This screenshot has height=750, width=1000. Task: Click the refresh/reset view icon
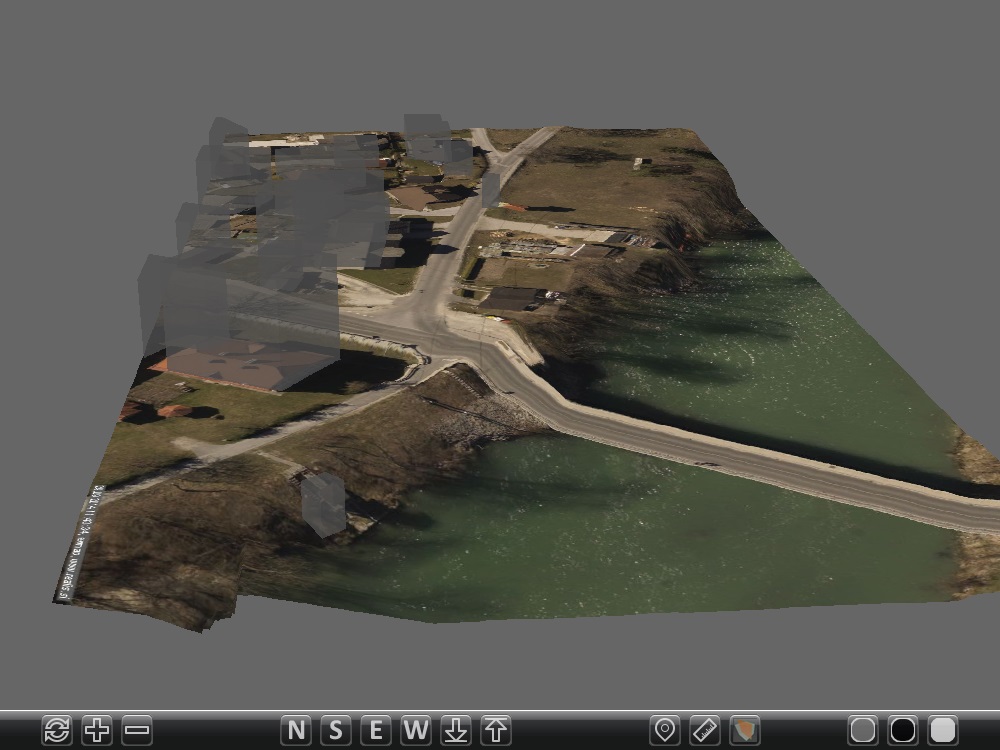pos(57,730)
